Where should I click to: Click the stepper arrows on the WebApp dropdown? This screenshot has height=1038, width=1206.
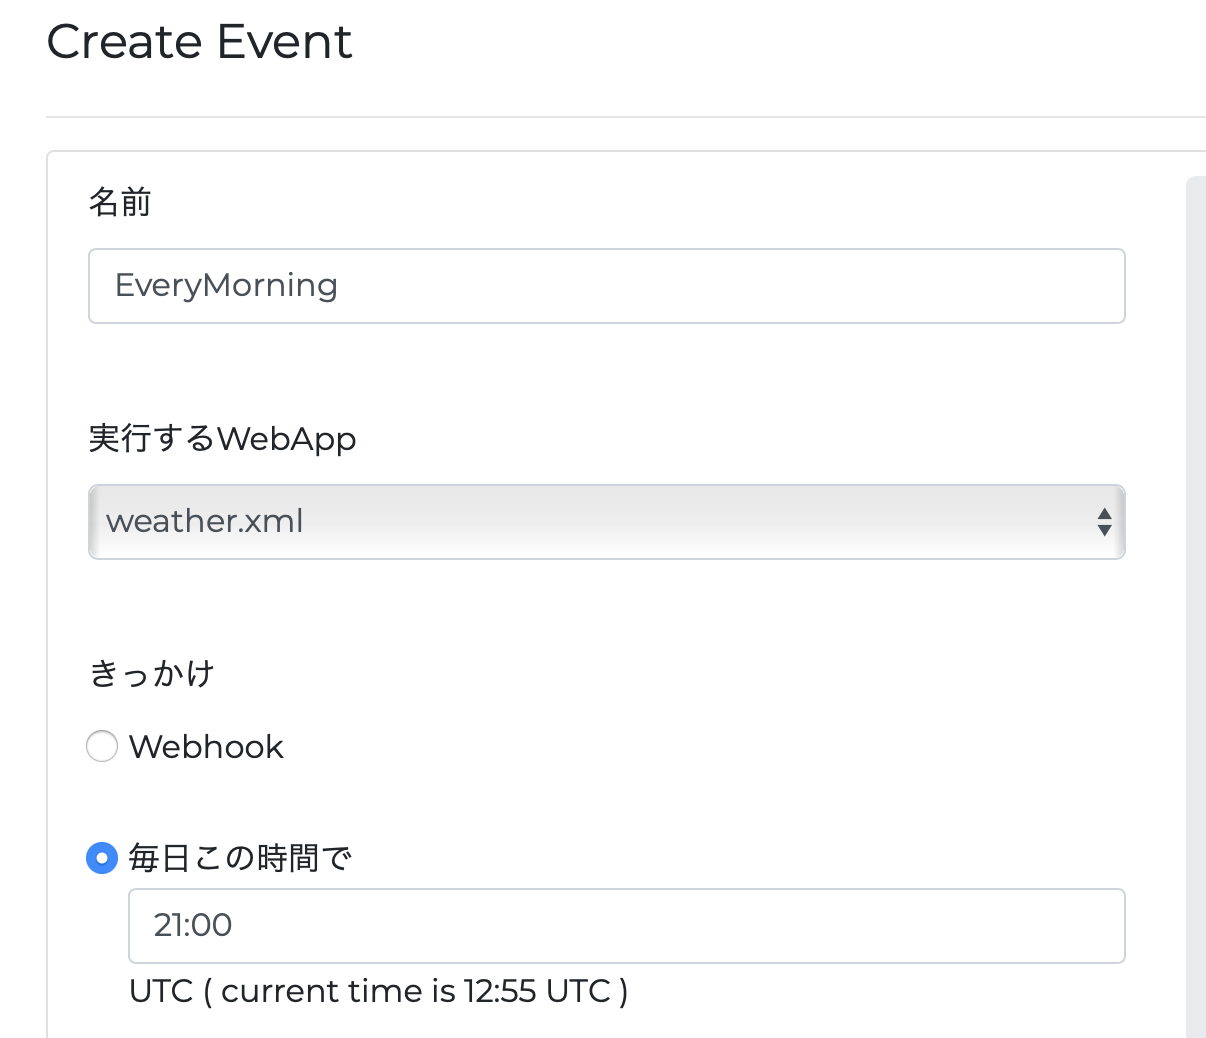1103,521
